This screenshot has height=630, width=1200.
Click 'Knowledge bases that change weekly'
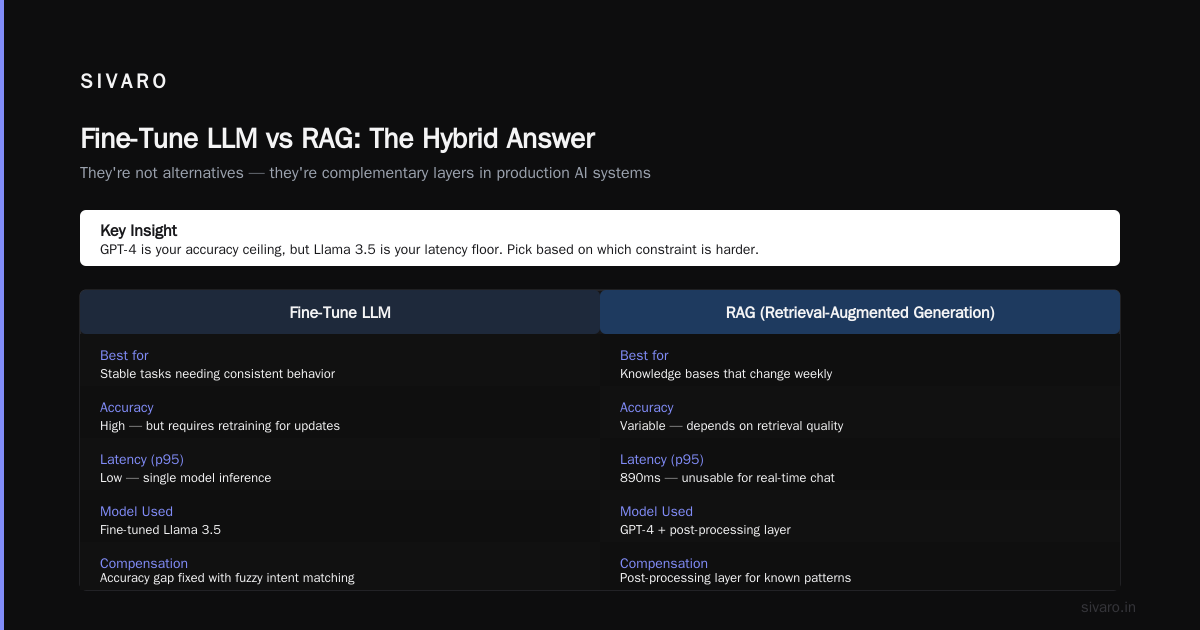point(726,374)
